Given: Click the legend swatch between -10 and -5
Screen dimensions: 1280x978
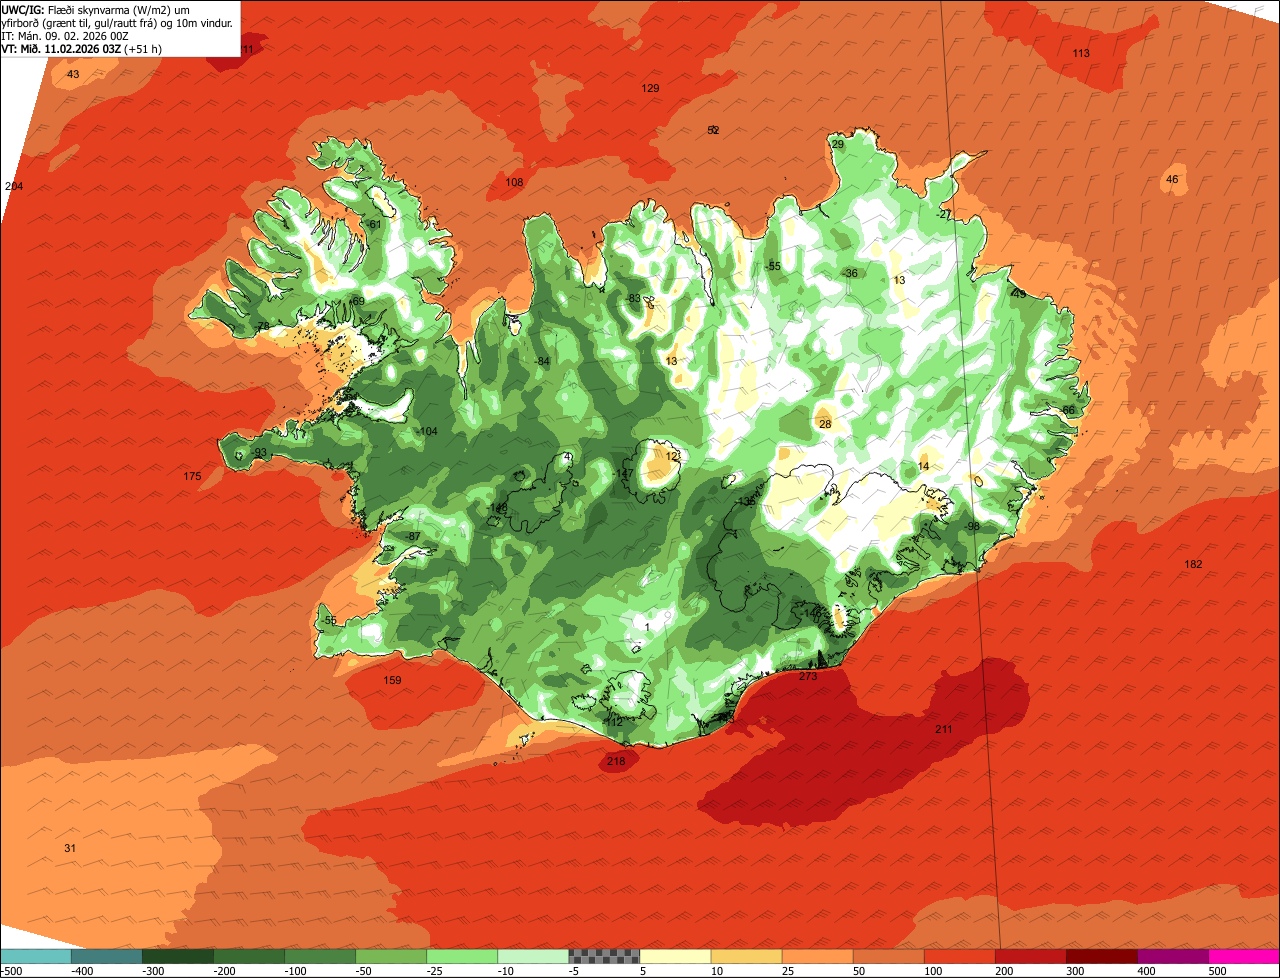Looking at the screenshot, I should coord(533,956).
